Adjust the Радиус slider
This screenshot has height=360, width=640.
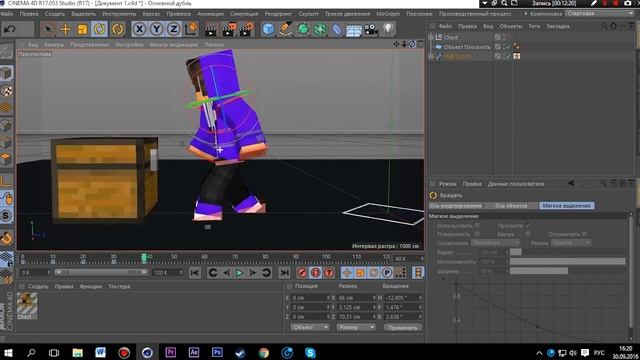(x=567, y=252)
